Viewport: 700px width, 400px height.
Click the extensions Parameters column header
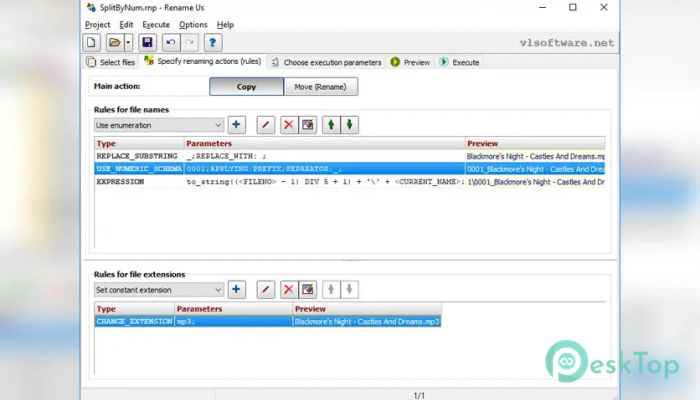pyautogui.click(x=233, y=309)
